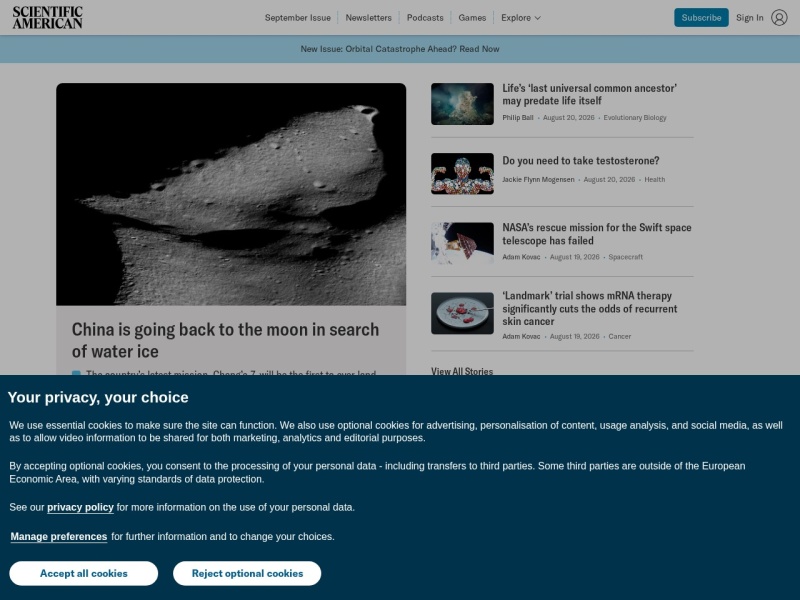
Task: Click the Sign In link
Action: click(749, 17)
